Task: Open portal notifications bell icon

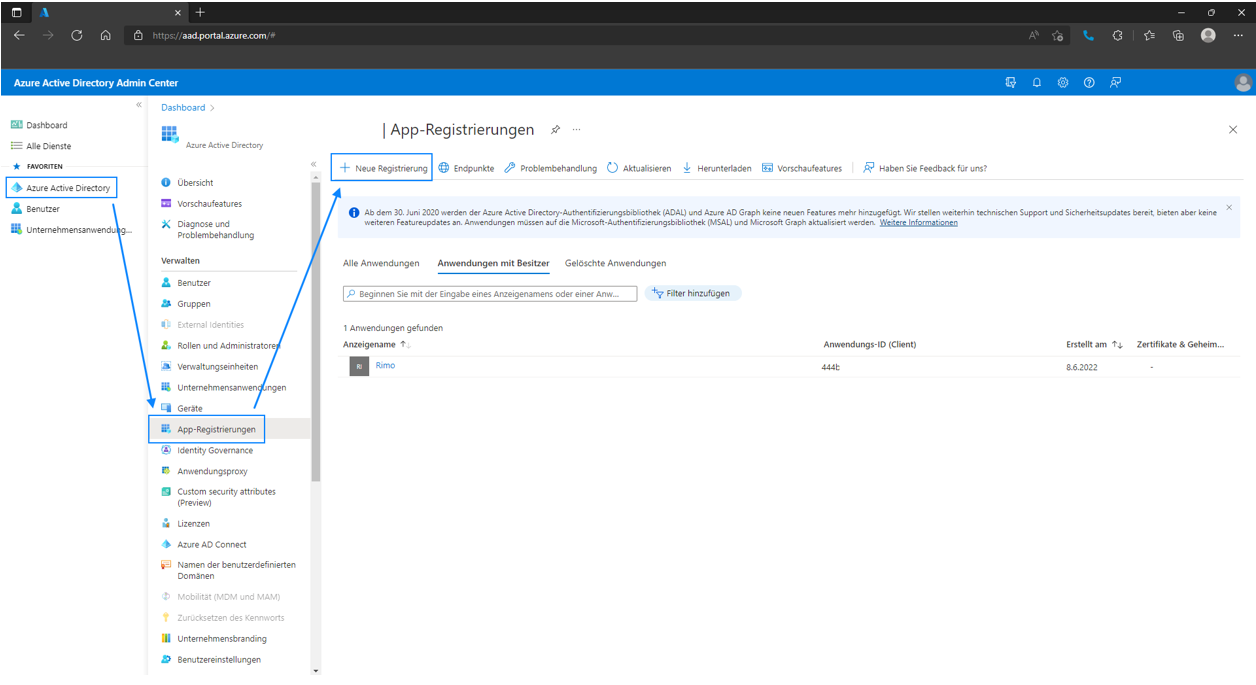Action: tap(1037, 82)
